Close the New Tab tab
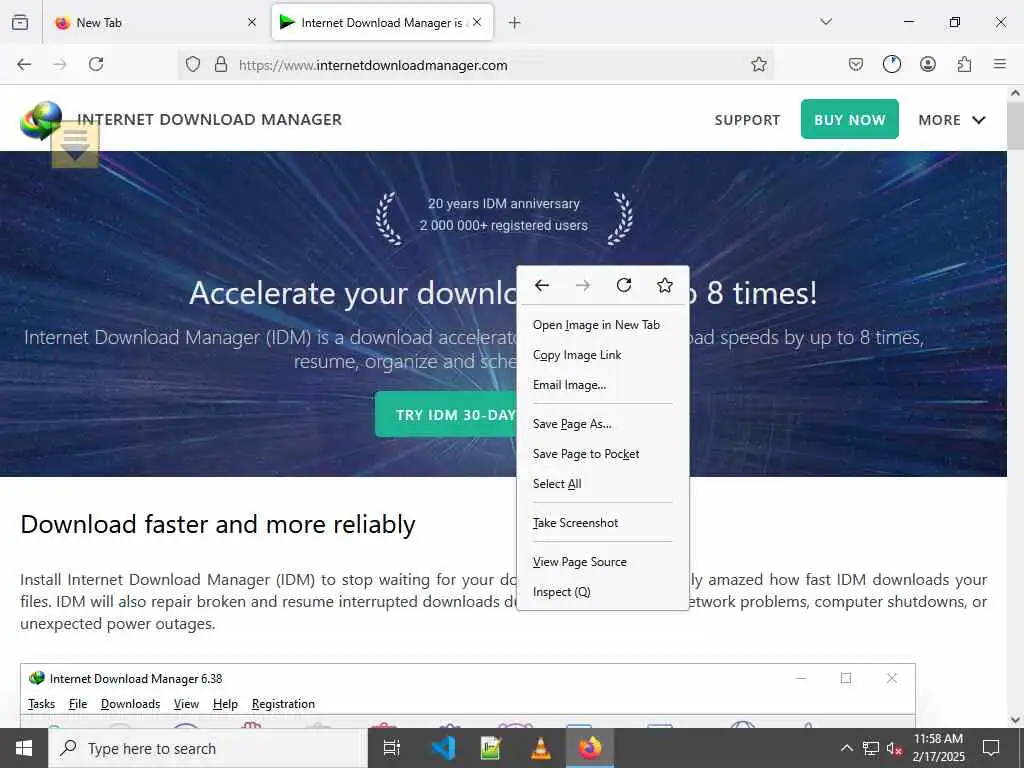Screen dimensions: 1024x768 click(252, 22)
